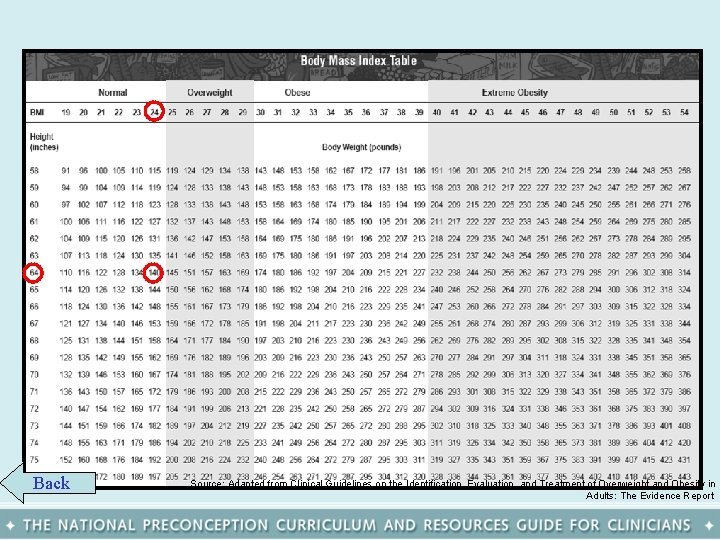This screenshot has width=720, height=540.
Task: Click weight 314 for height 64, BMI 54
Action: (684, 272)
